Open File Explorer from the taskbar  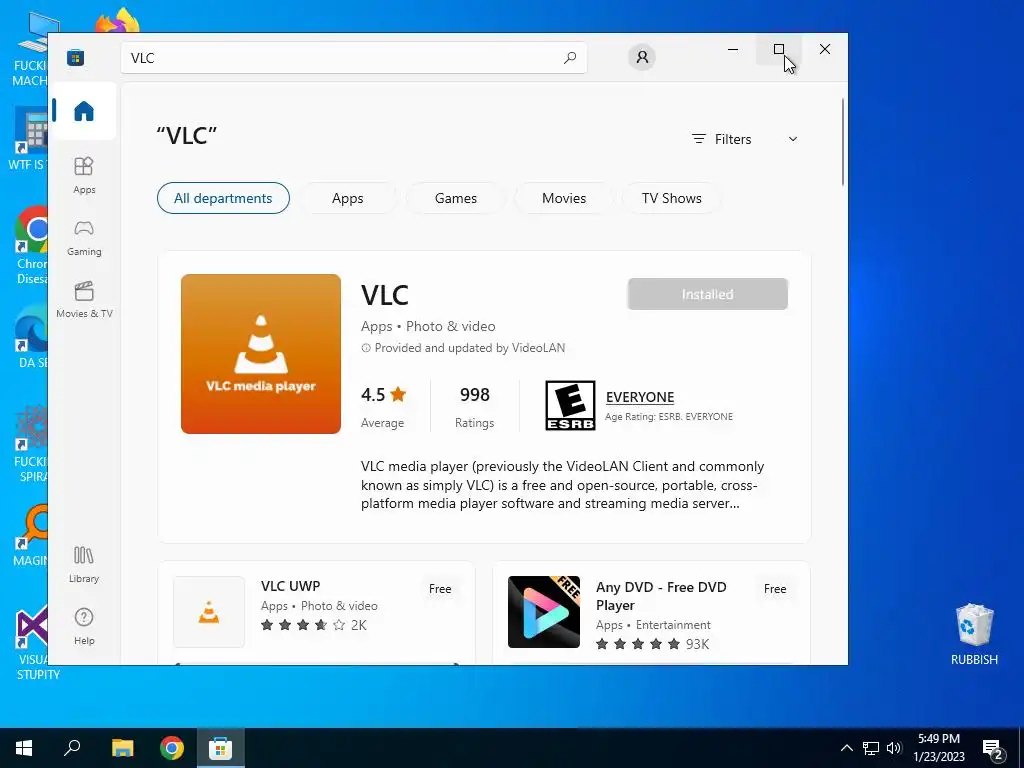coord(122,748)
